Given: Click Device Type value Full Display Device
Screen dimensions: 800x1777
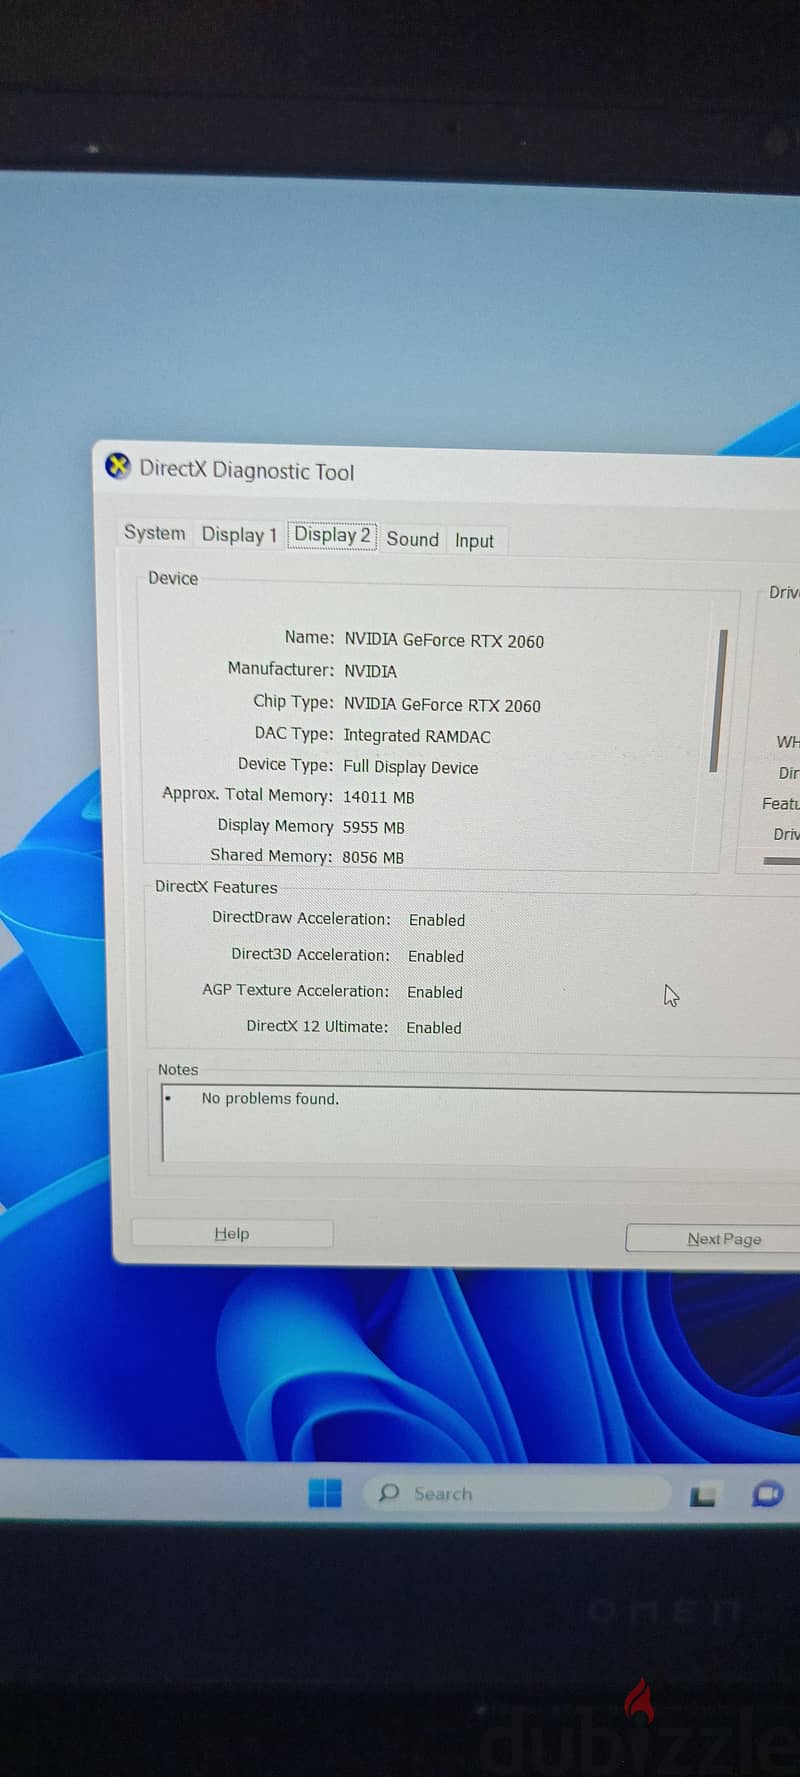Looking at the screenshot, I should pyautogui.click(x=411, y=767).
